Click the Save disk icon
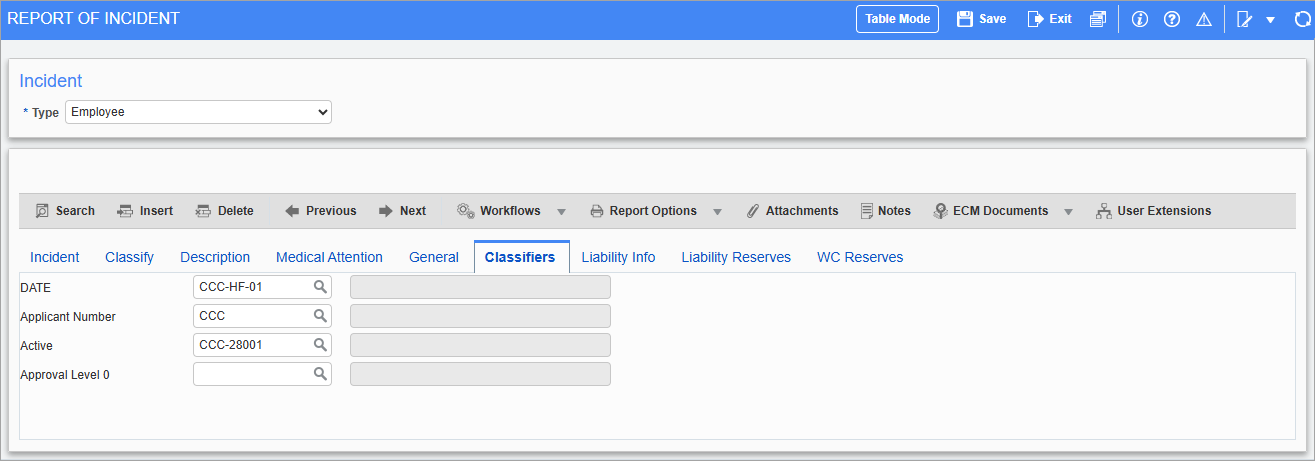Screen dimensions: 1315x461 click(x=965, y=19)
